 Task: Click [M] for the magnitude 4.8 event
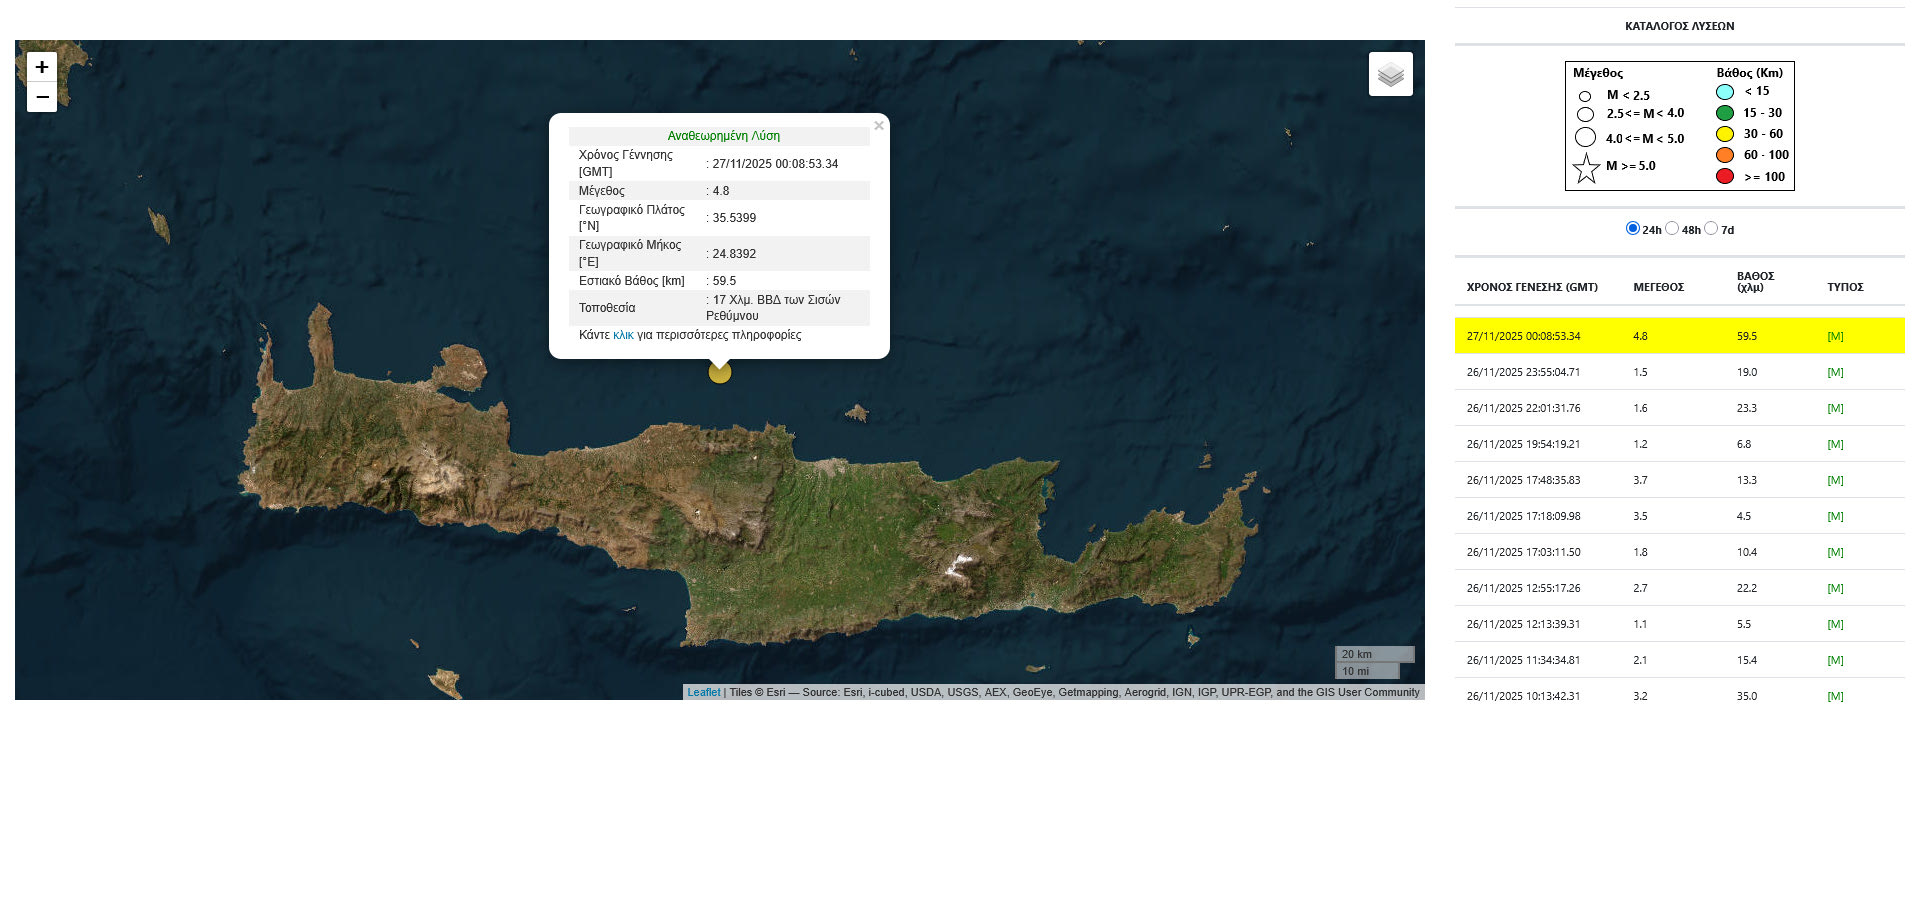click(1835, 337)
